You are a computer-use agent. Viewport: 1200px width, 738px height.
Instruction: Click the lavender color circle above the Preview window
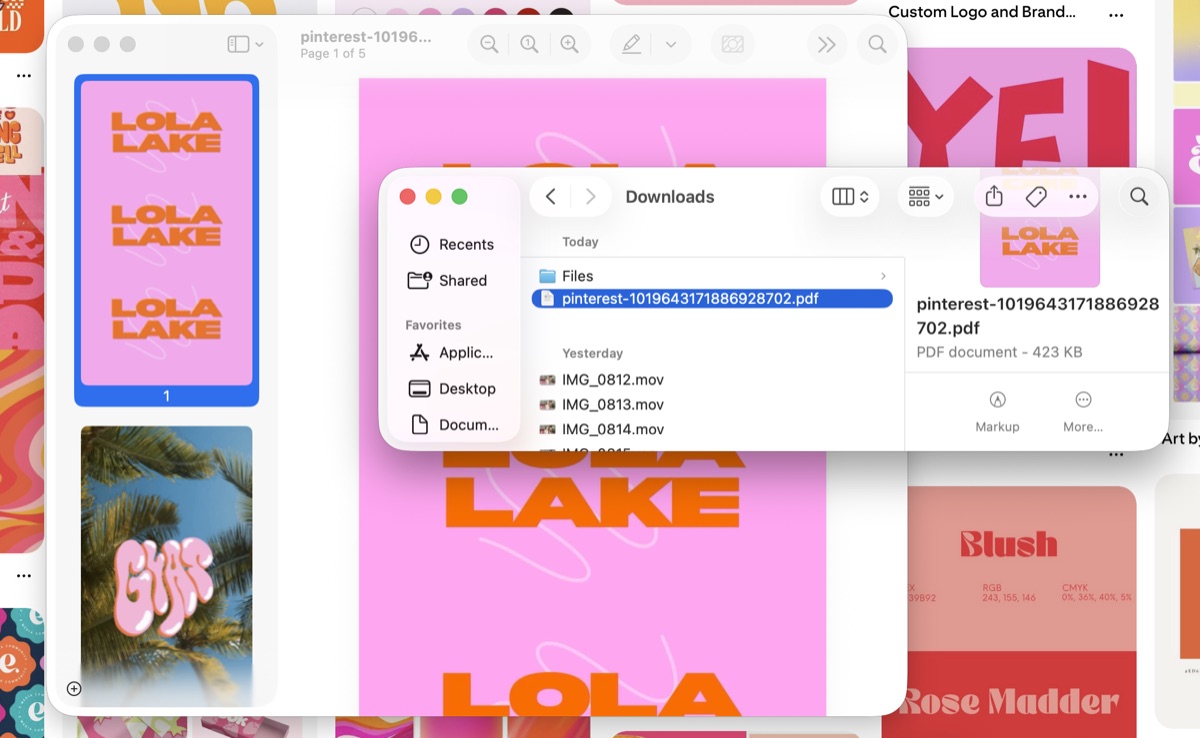point(463,12)
